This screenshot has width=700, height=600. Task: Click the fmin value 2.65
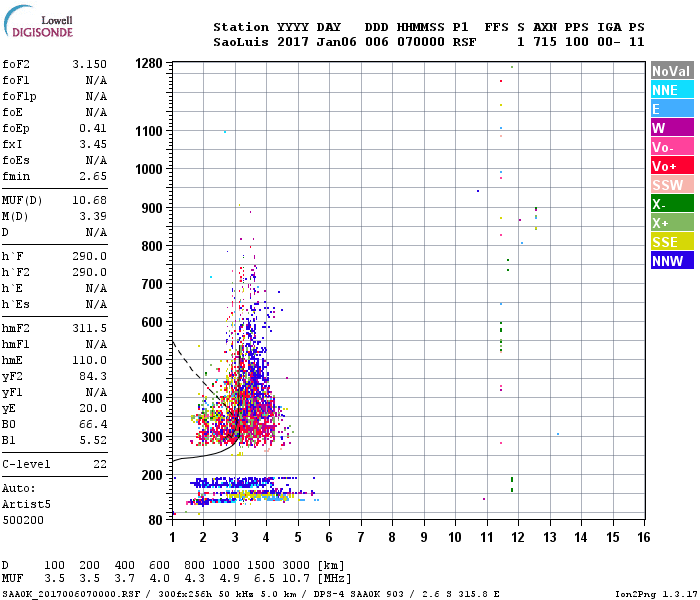(93, 176)
